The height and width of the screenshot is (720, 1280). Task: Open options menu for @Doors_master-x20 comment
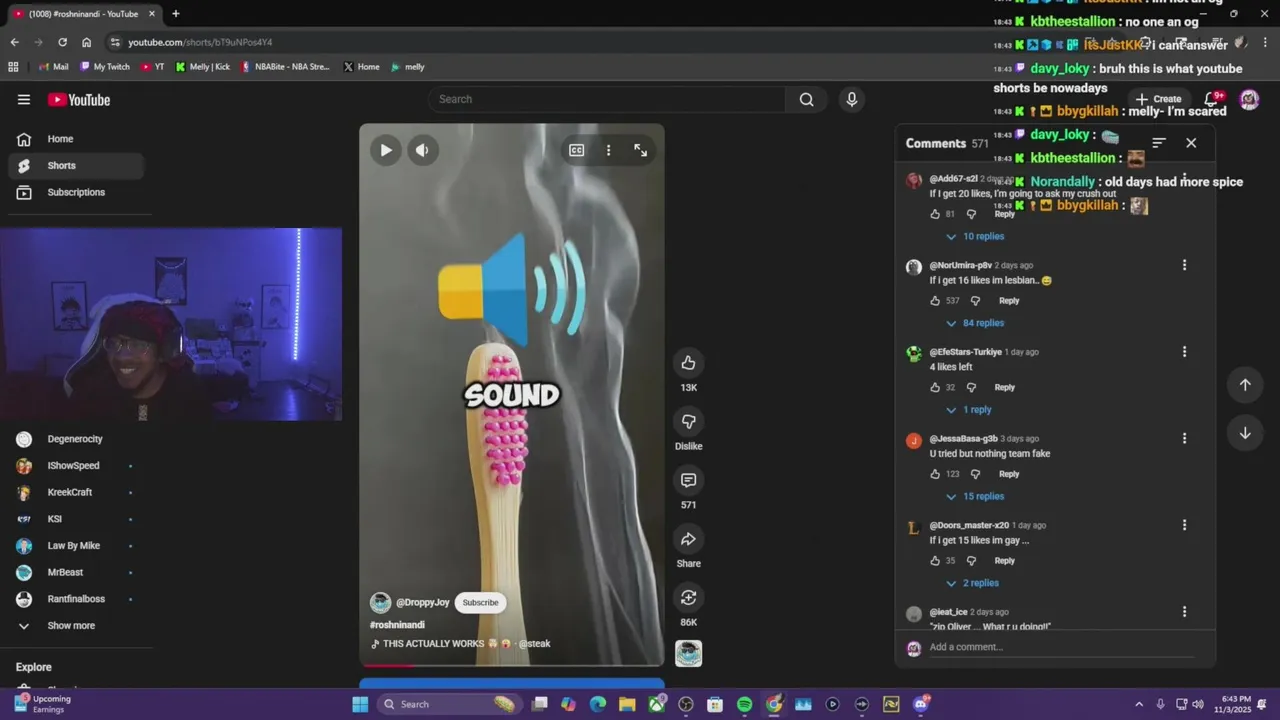[x=1184, y=525]
